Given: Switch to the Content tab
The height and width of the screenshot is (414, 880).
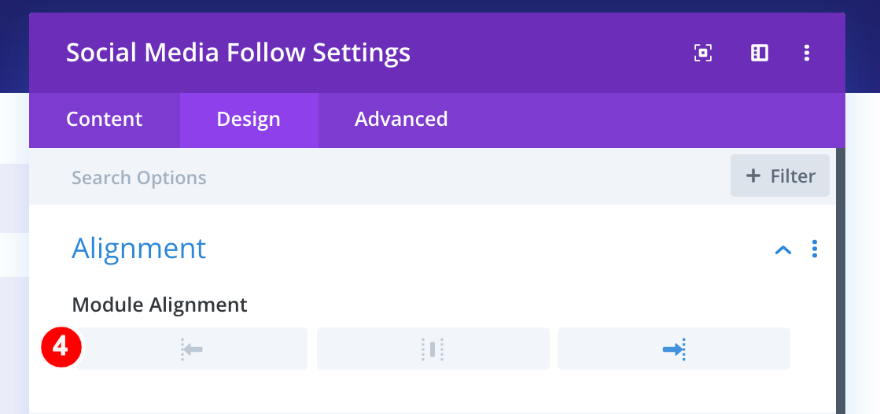Looking at the screenshot, I should point(104,120).
